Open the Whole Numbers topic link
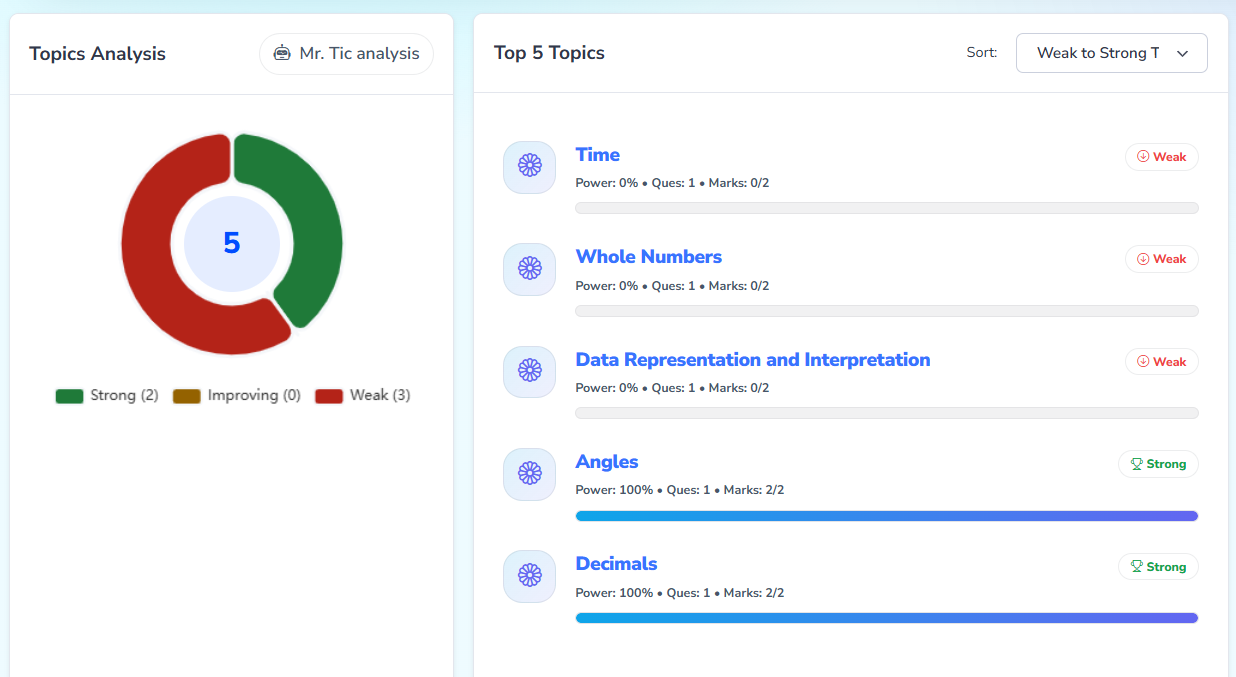1236x677 pixels. pyautogui.click(x=648, y=257)
